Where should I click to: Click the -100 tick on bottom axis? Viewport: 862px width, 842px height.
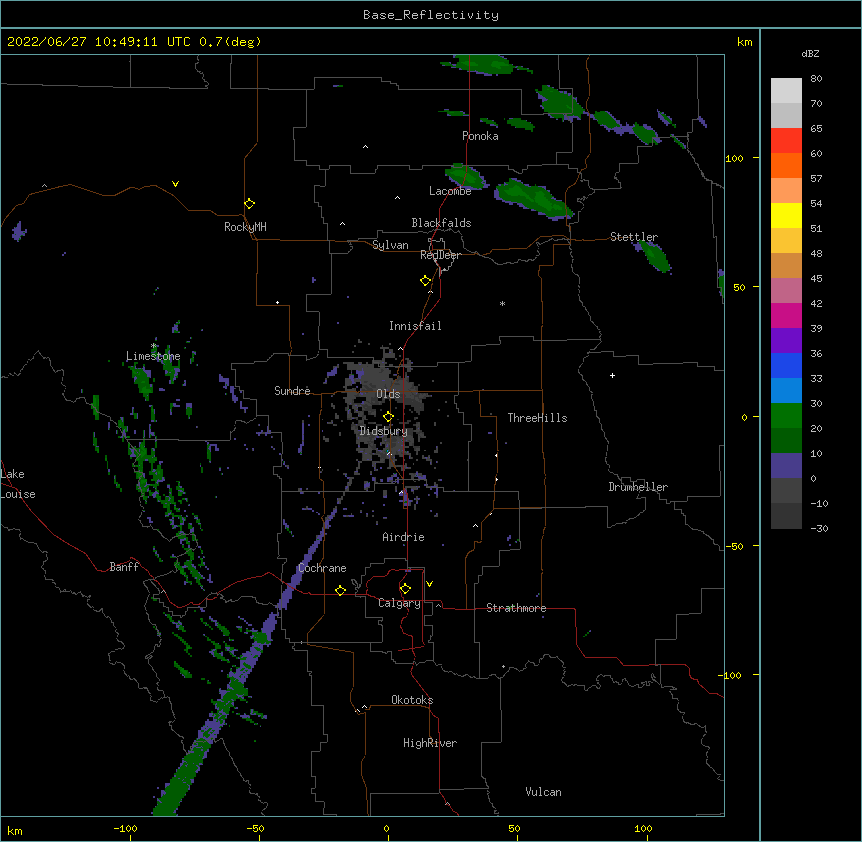click(x=125, y=828)
